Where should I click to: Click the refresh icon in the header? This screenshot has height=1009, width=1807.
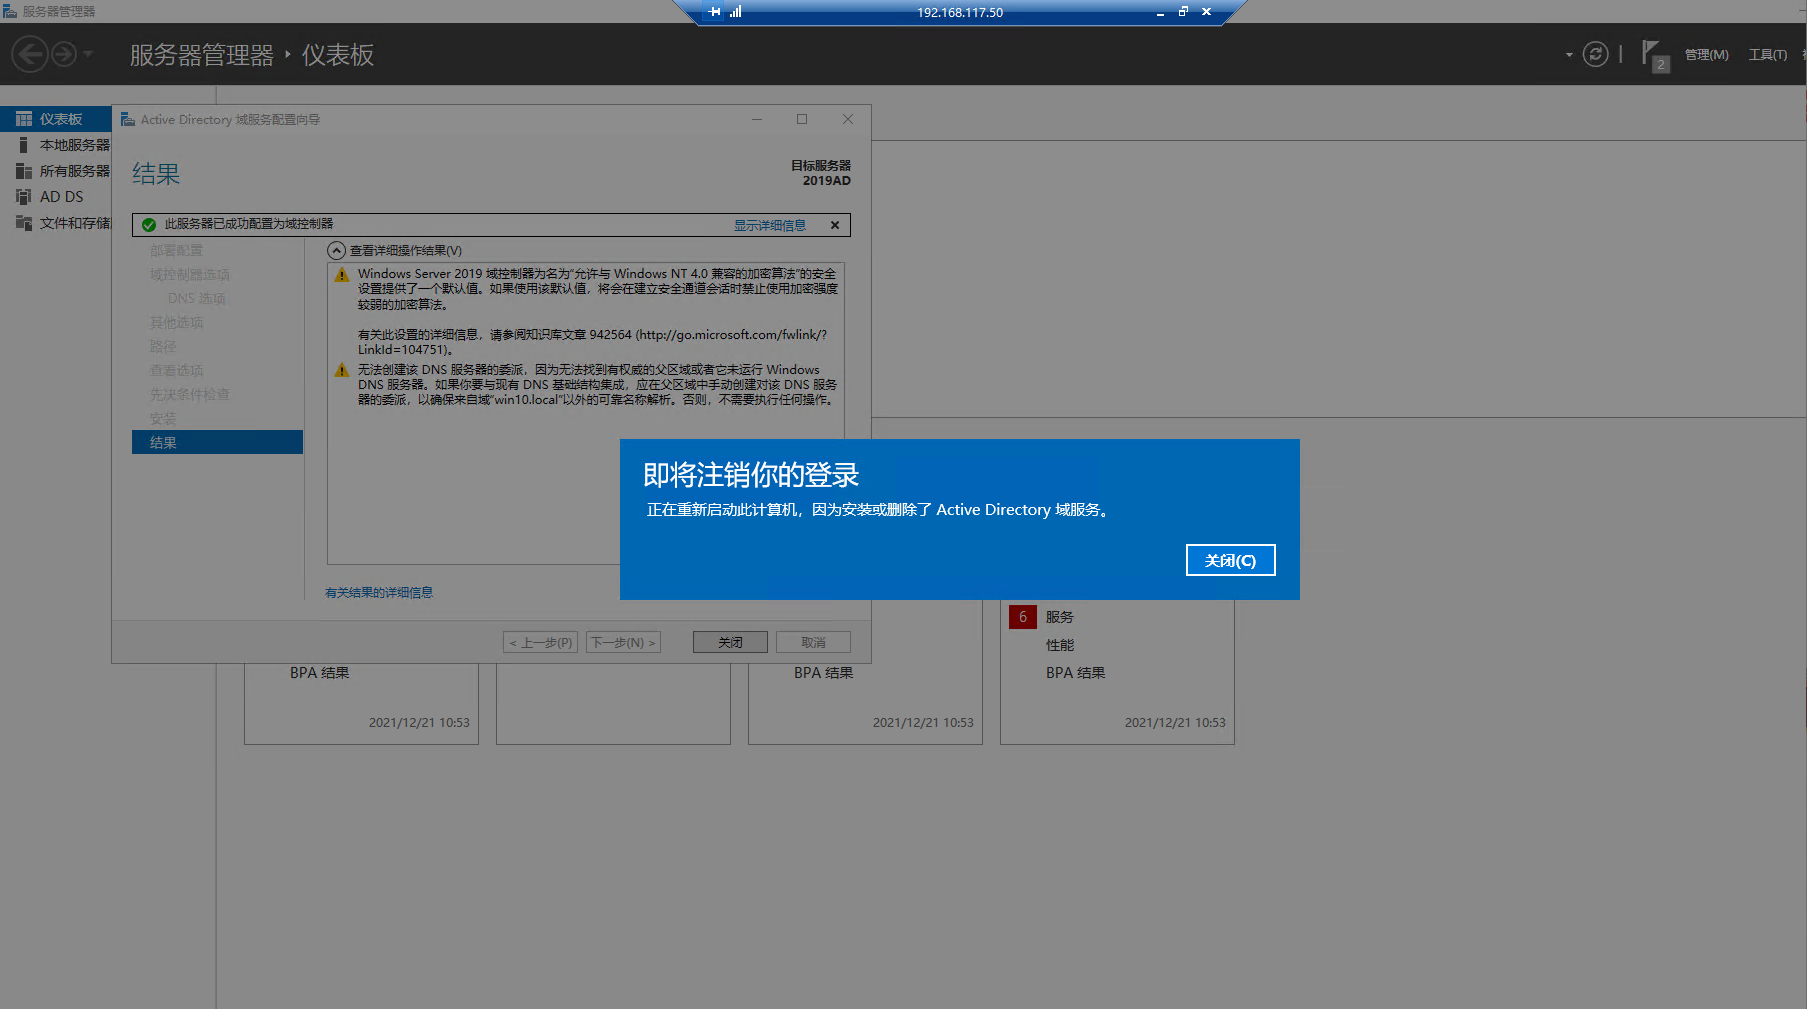click(x=1595, y=54)
